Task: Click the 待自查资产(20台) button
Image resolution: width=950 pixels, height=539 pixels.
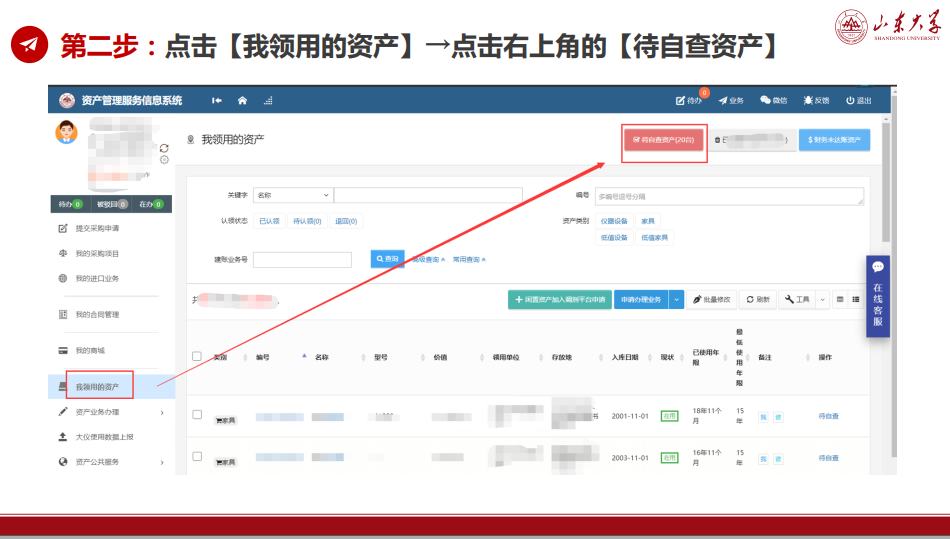Action: [663, 141]
